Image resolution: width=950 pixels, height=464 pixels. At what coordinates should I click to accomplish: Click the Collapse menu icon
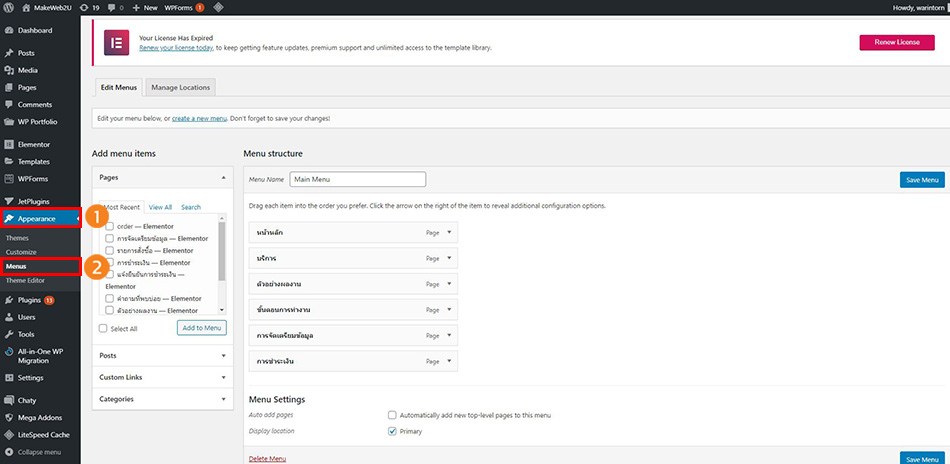9,452
